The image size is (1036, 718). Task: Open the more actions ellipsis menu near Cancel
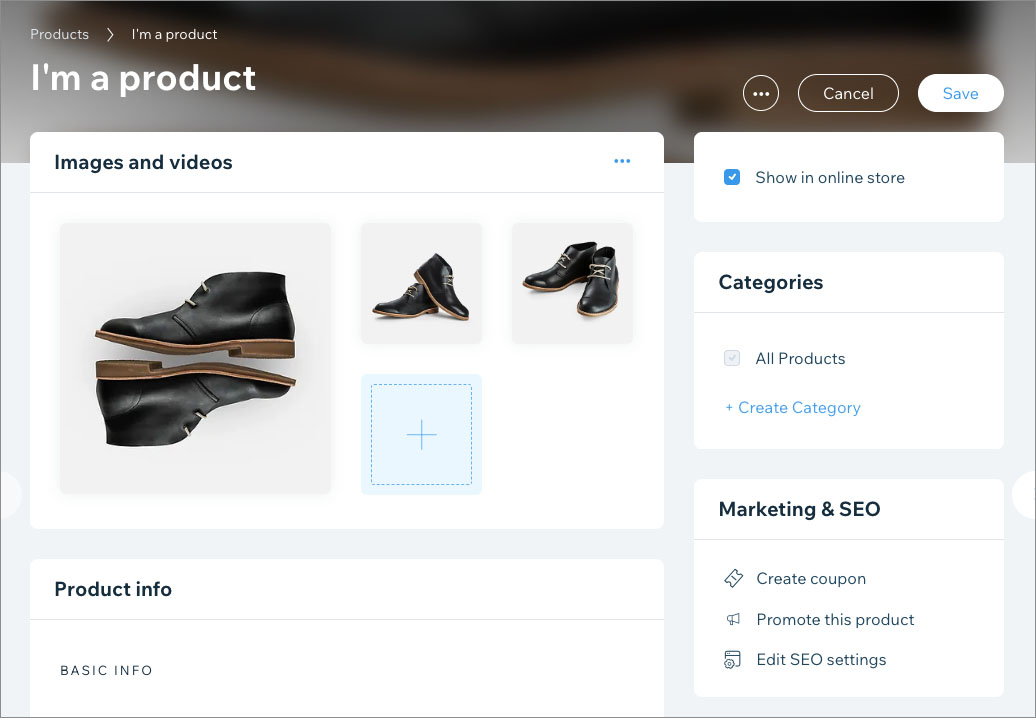click(761, 93)
